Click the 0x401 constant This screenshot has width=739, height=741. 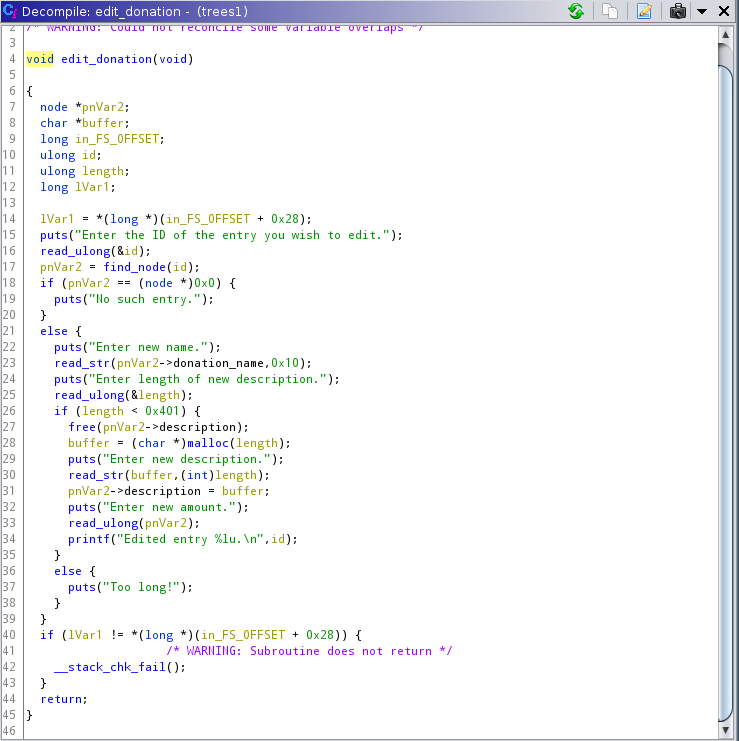click(162, 411)
